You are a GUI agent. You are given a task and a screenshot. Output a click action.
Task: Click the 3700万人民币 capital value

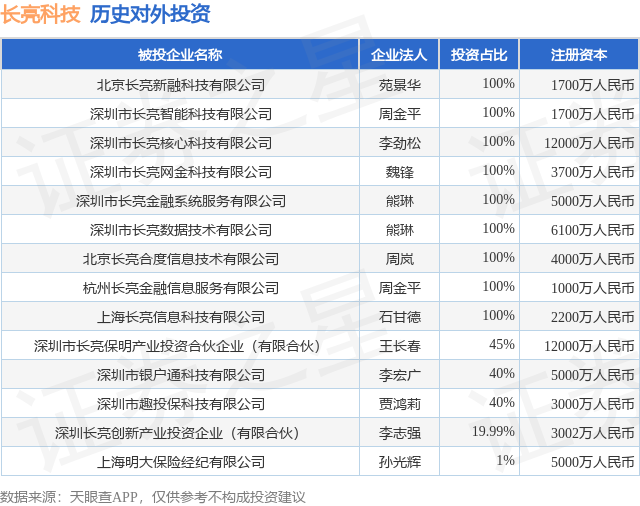[592, 172]
